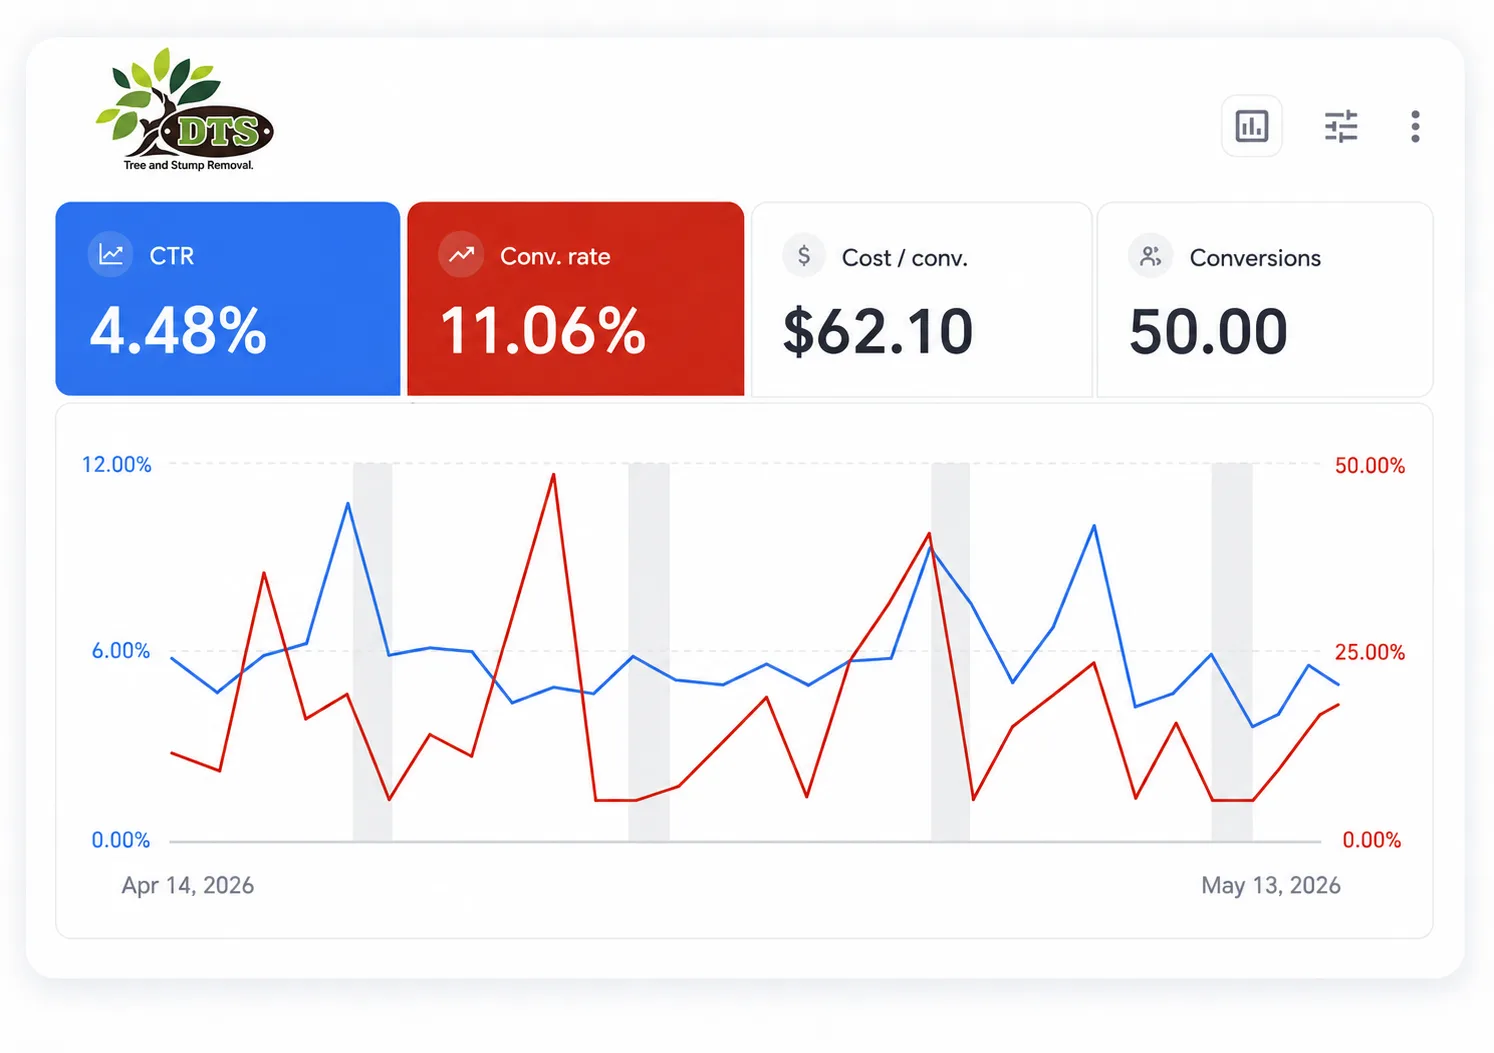Select the Cost / conv. metric card
Image resolution: width=1494 pixels, height=1053 pixels.
922,300
